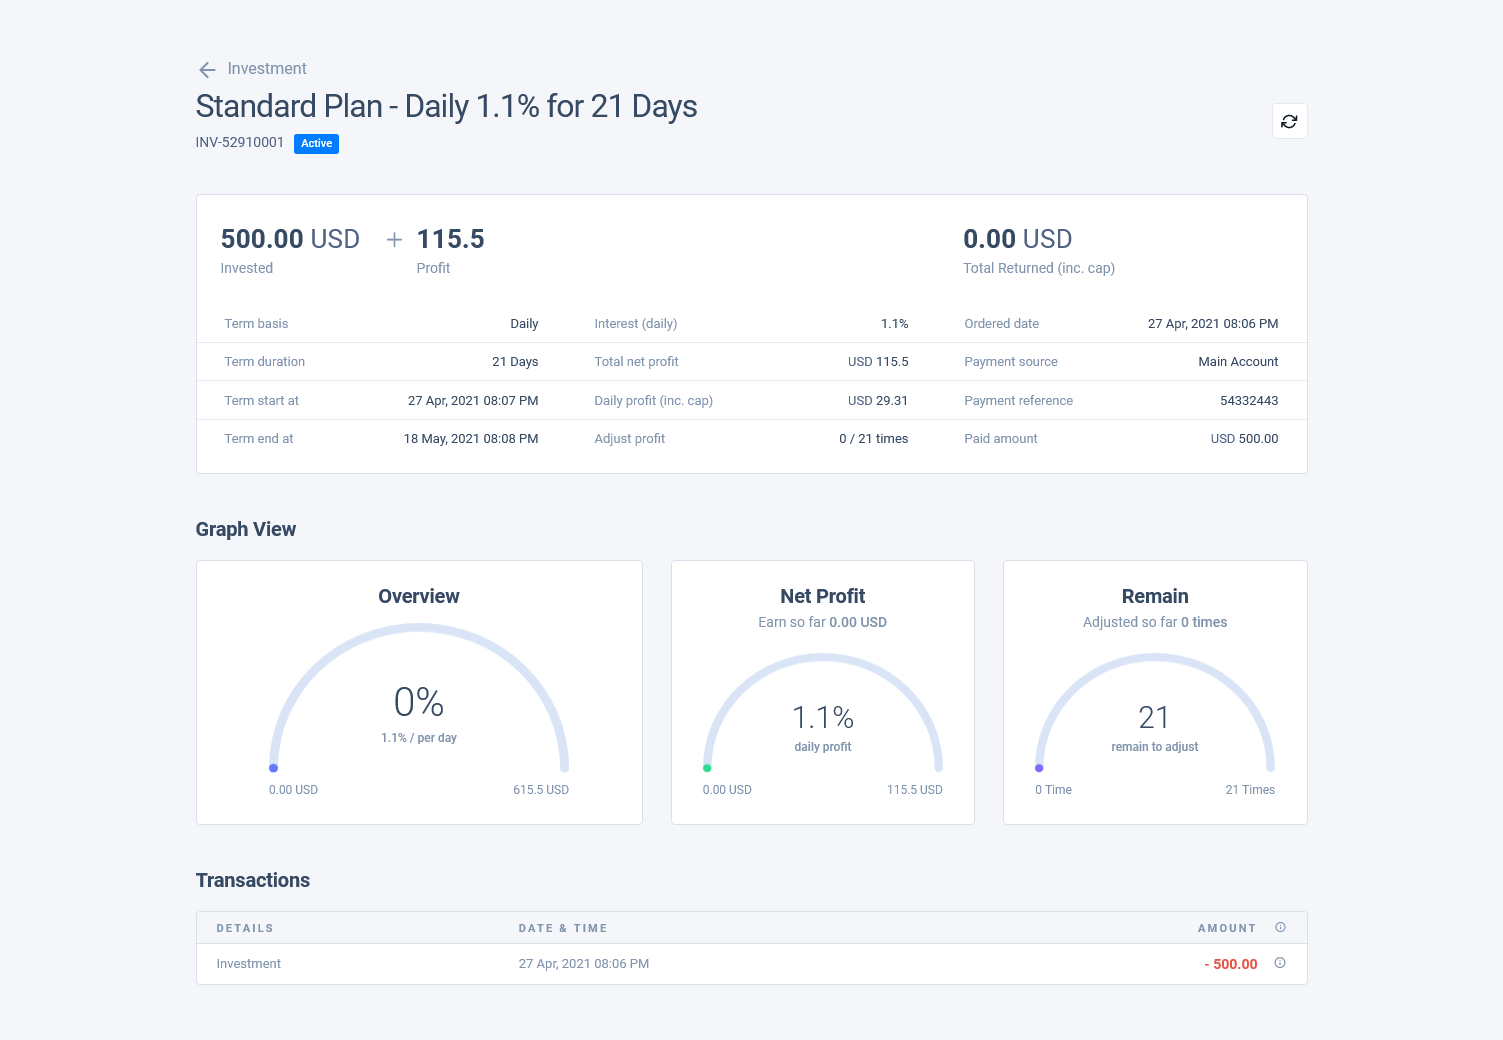This screenshot has height=1040, width=1503.
Task: Click the Term duration value 21 Days
Action: (x=515, y=362)
